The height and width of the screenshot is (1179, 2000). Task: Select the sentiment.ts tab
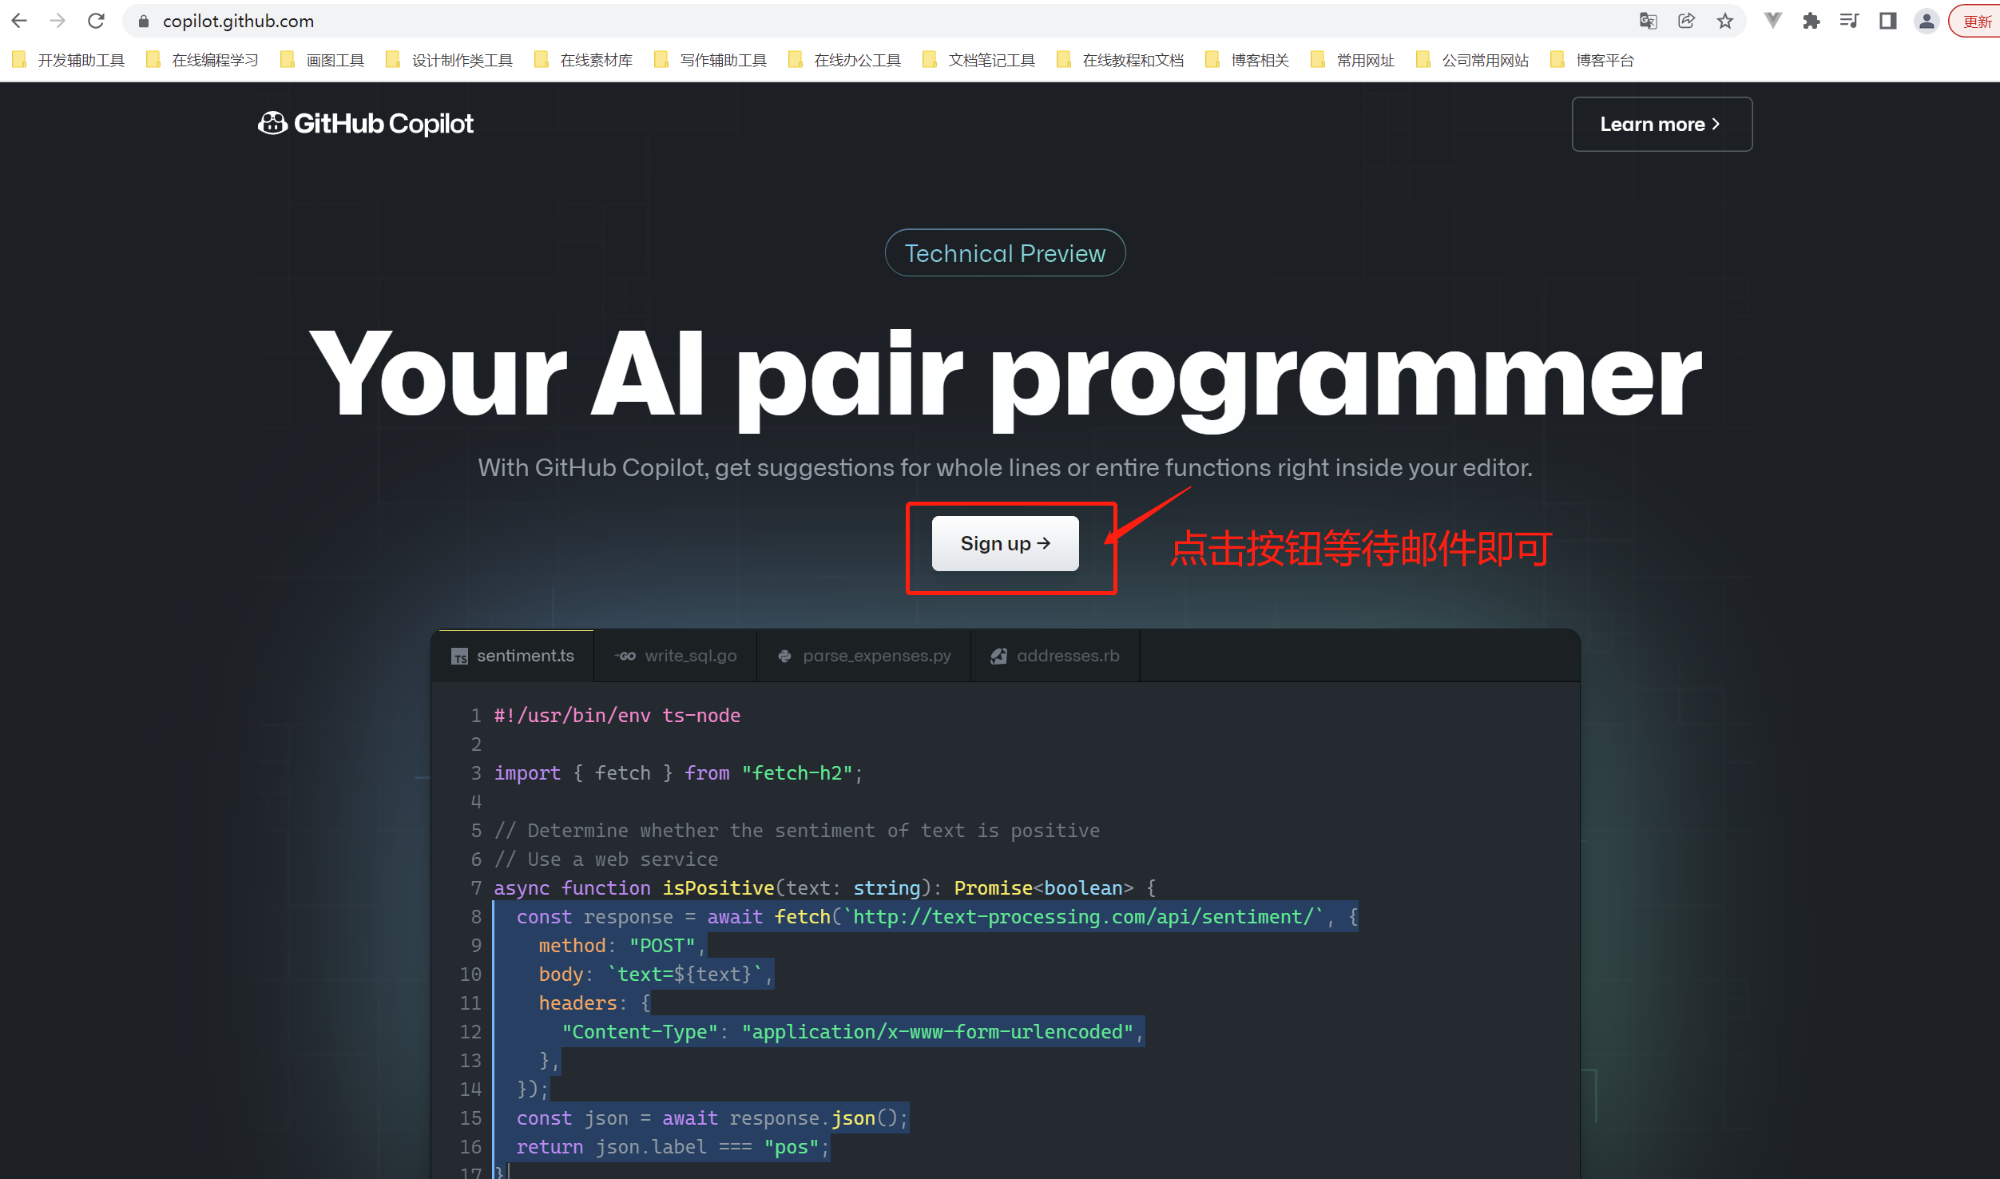point(513,656)
